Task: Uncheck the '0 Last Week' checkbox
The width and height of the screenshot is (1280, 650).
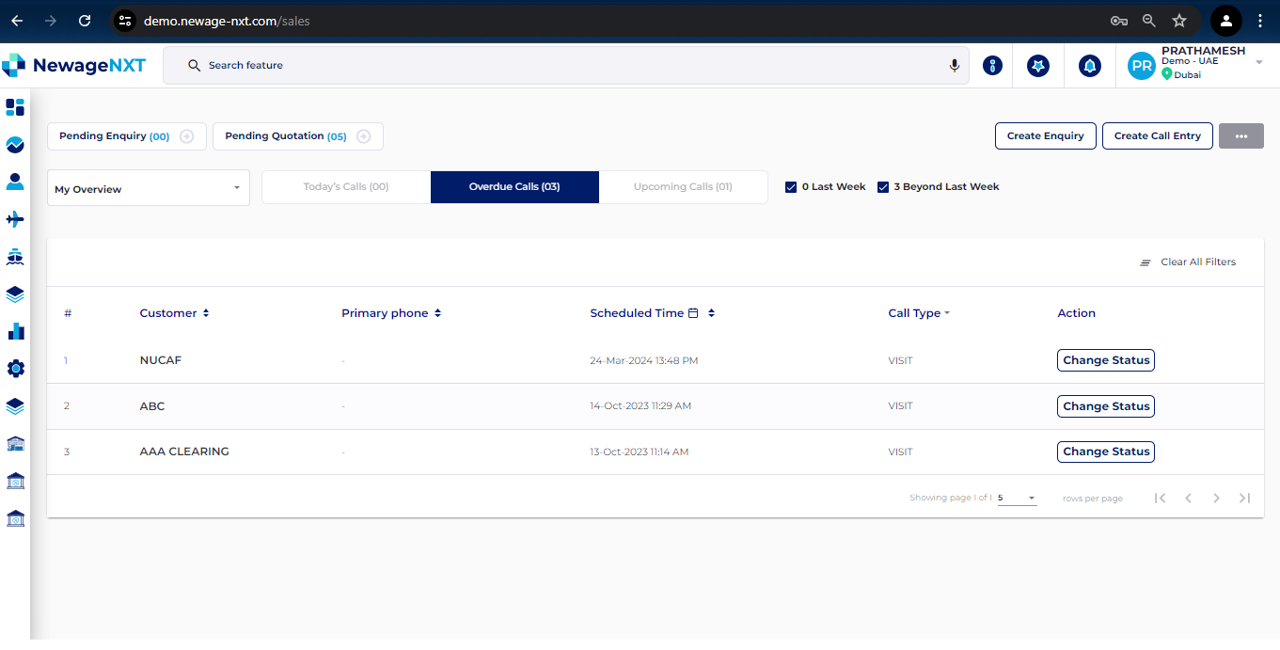Action: pos(791,187)
